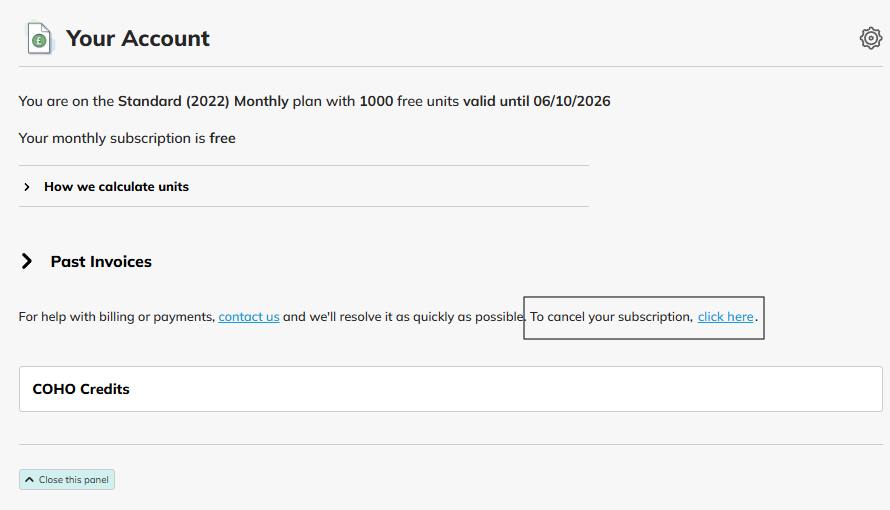Click the Past Invoices heading text
The width and height of the screenshot is (890, 510).
pyautogui.click(x=101, y=261)
